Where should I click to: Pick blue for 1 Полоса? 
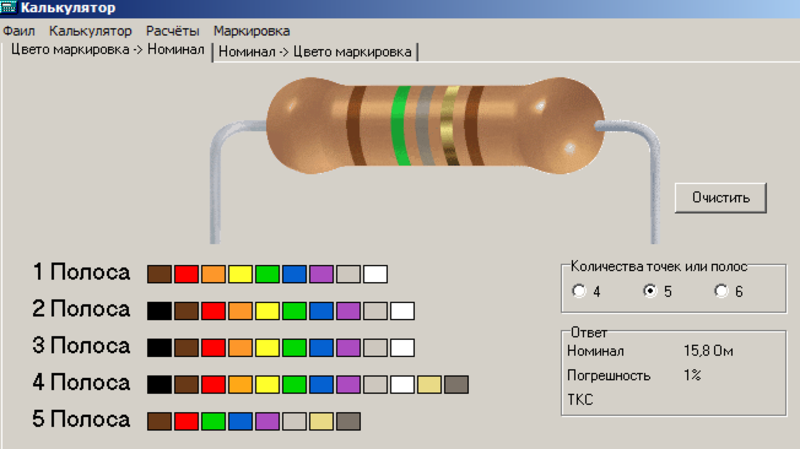pos(294,274)
